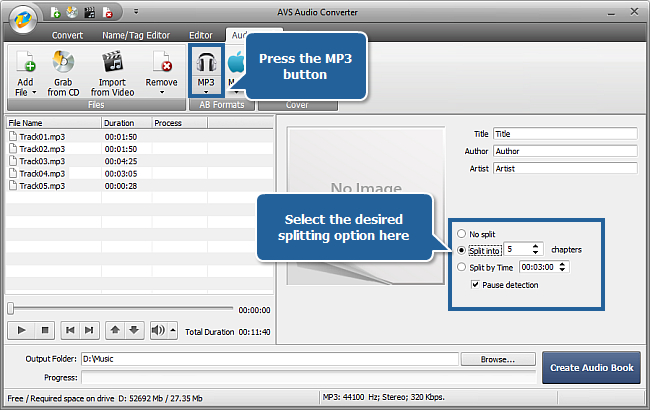Decrease the split time value

(x=562, y=269)
